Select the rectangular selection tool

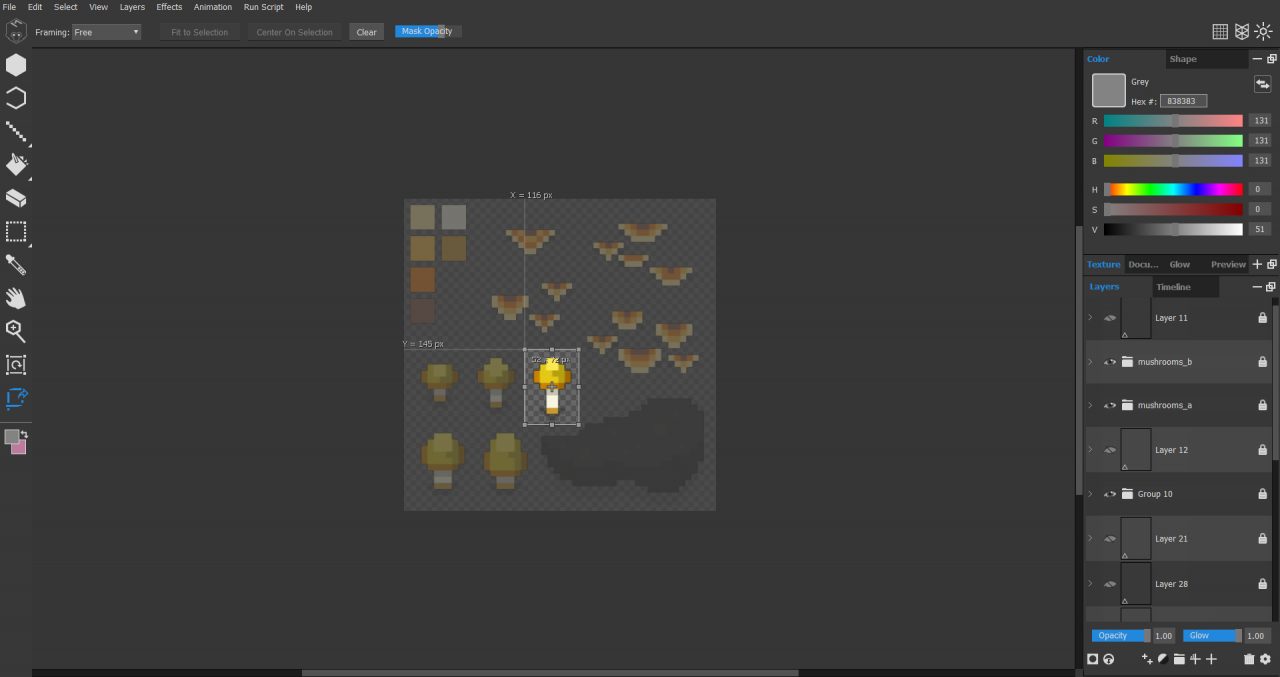(15, 232)
